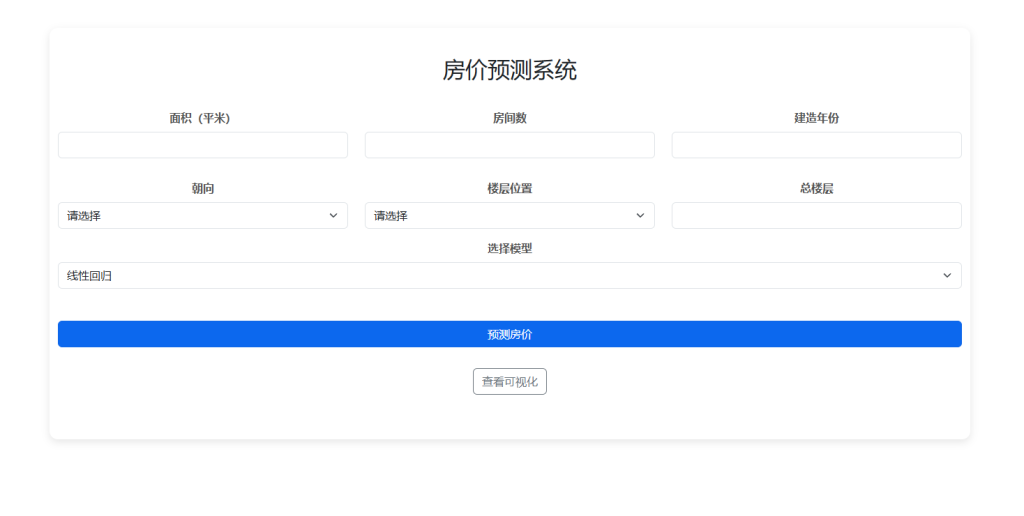Viewport: 1024px width, 516px height.
Task: Click the 建造年份 input field
Action: click(816, 145)
